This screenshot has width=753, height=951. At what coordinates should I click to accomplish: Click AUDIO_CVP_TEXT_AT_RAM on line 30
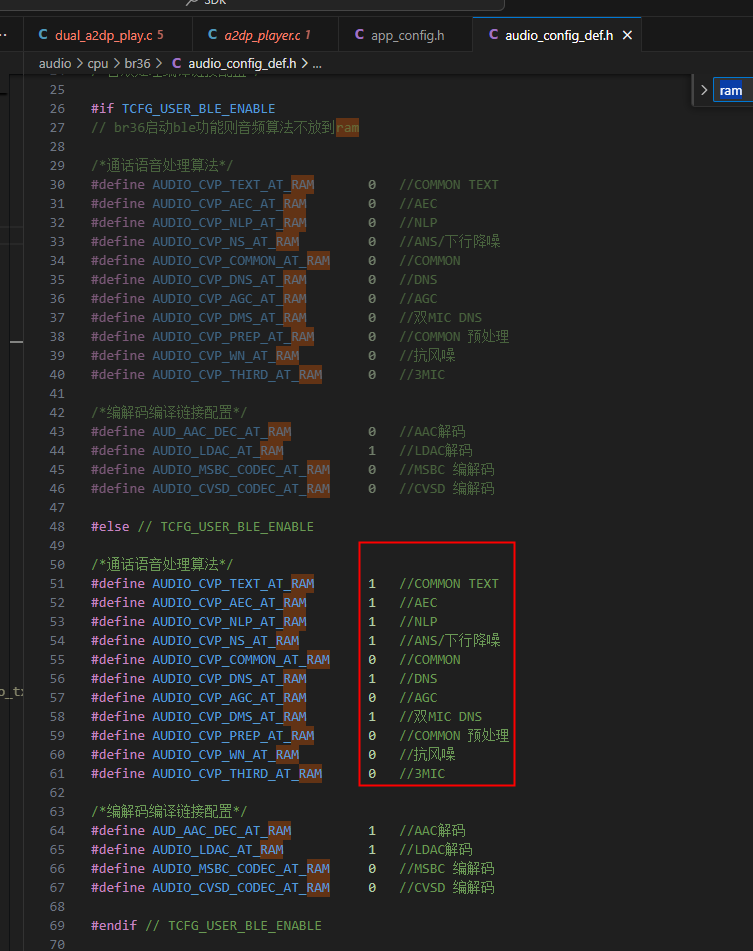coord(233,184)
